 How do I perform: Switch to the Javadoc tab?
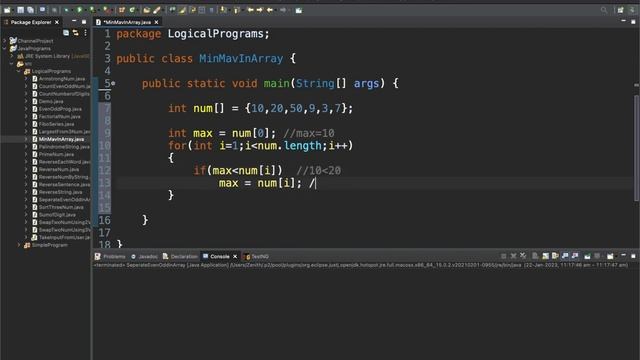coord(144,256)
